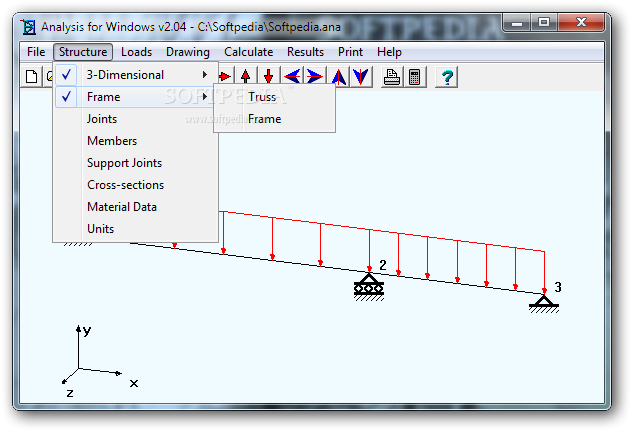Choose Joints from Structure menu
Image resolution: width=632 pixels, height=431 pixels.
pyautogui.click(x=135, y=119)
